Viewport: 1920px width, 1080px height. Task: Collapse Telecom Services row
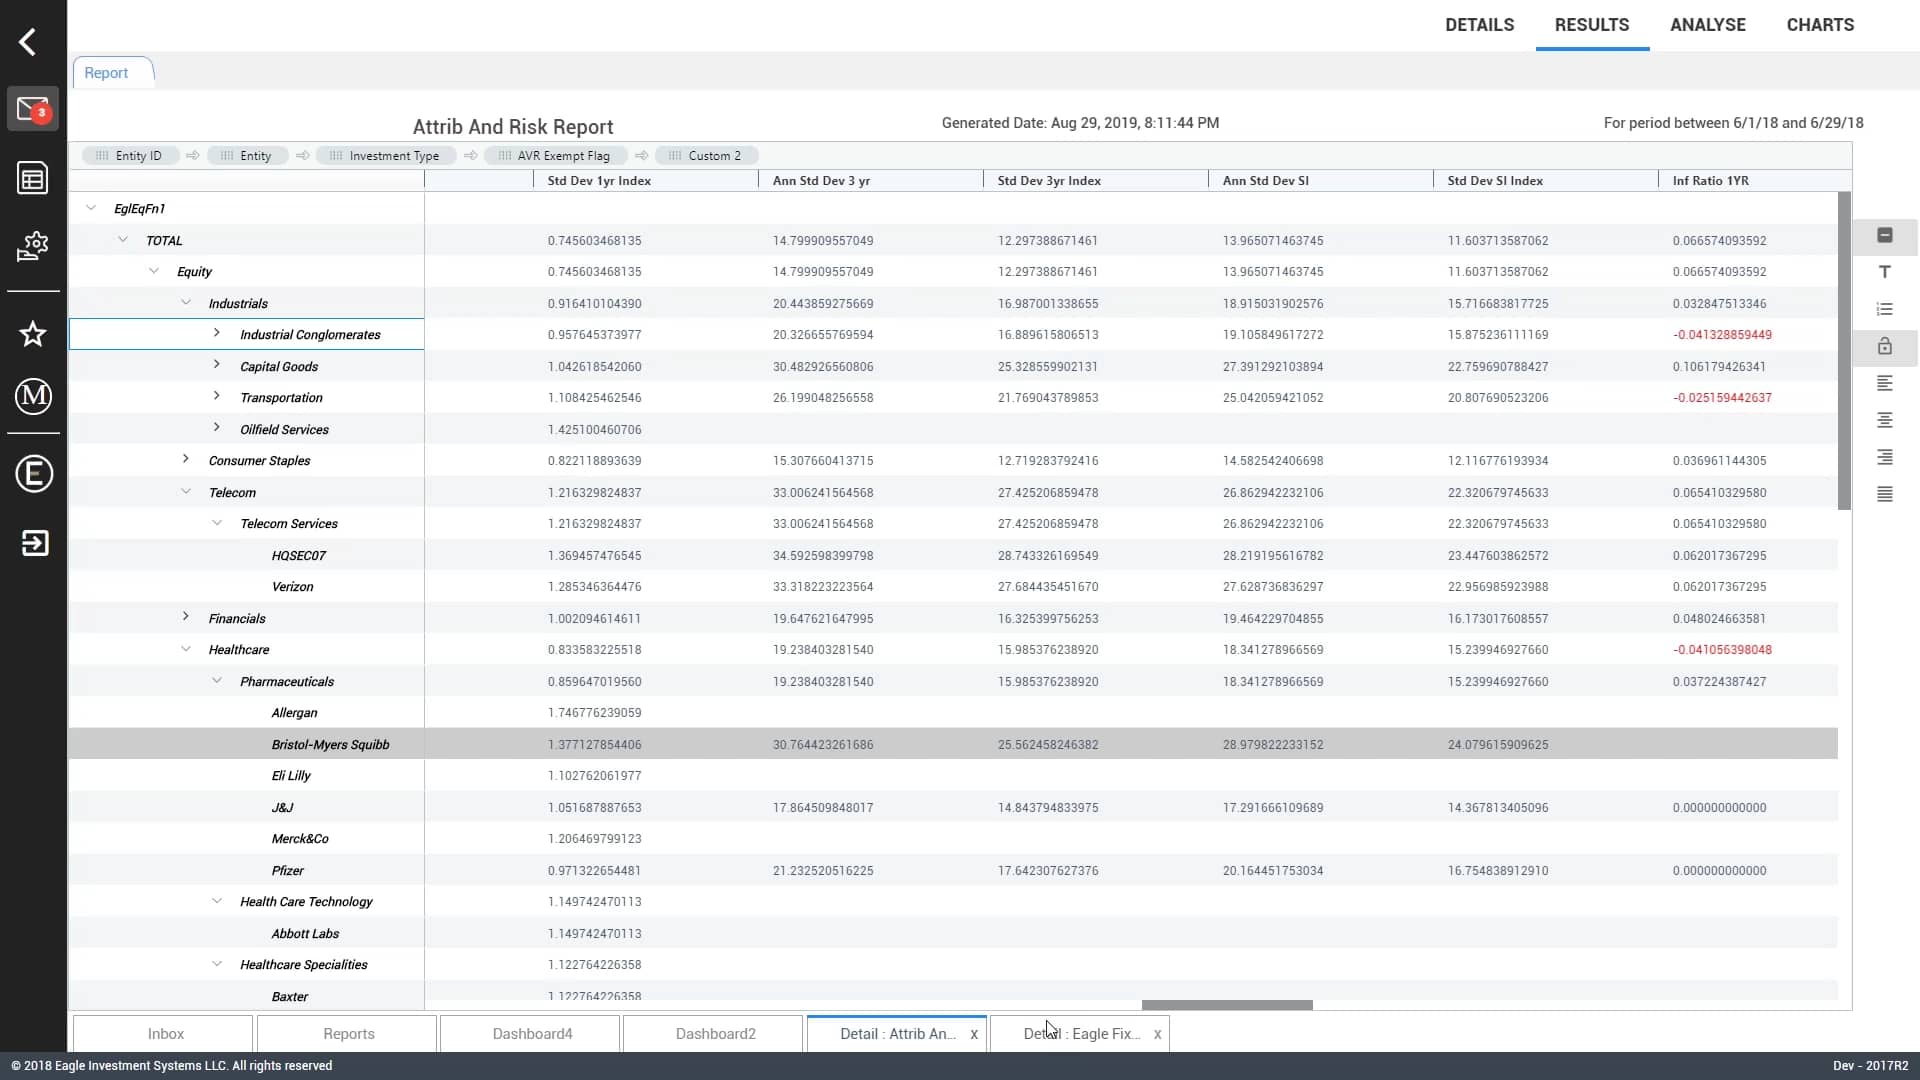pos(217,523)
